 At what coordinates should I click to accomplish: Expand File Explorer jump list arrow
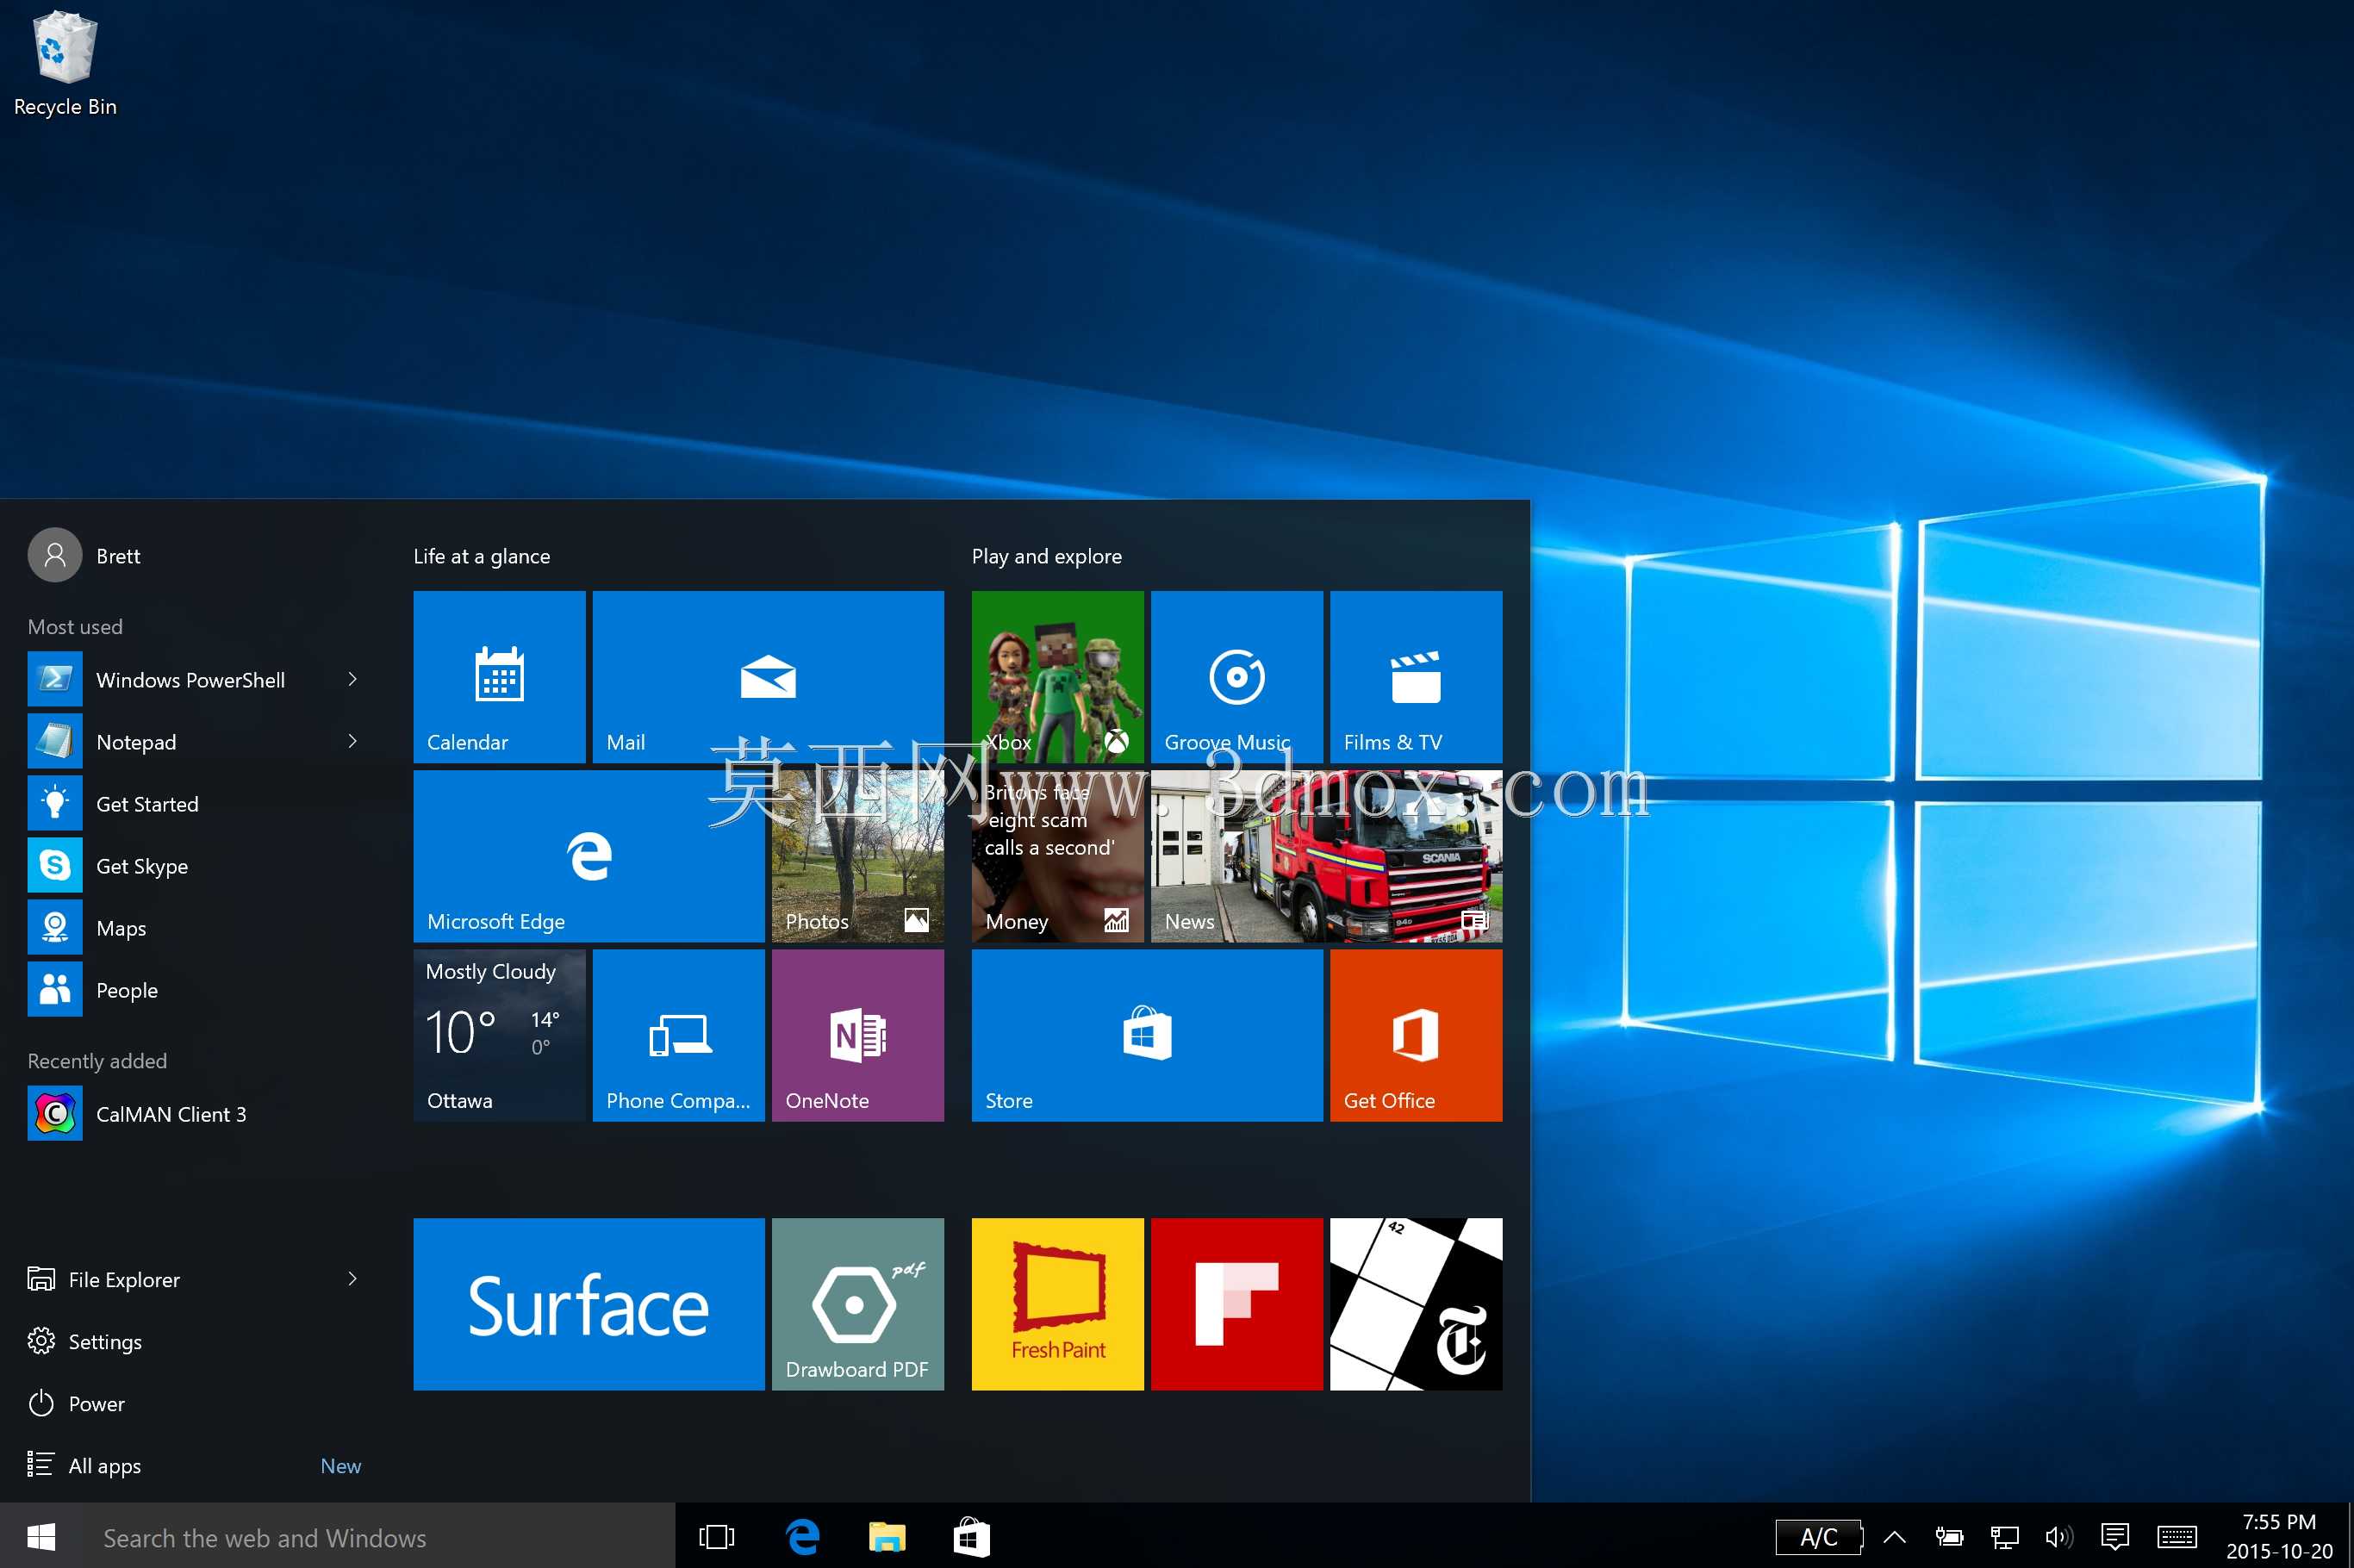point(352,1279)
